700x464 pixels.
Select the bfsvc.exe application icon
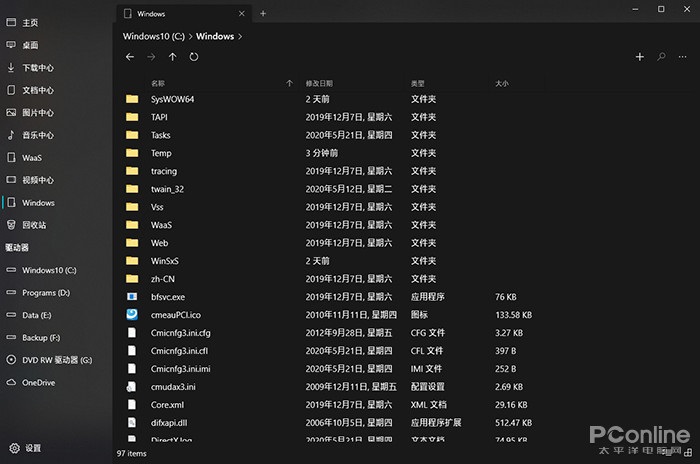click(132, 297)
